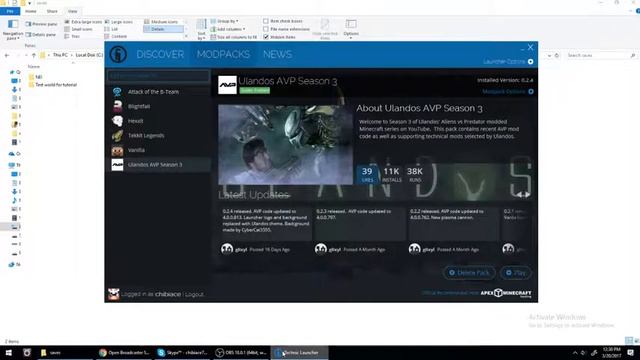
Task: Select the Hexxit modpack icon
Action: [x=117, y=121]
